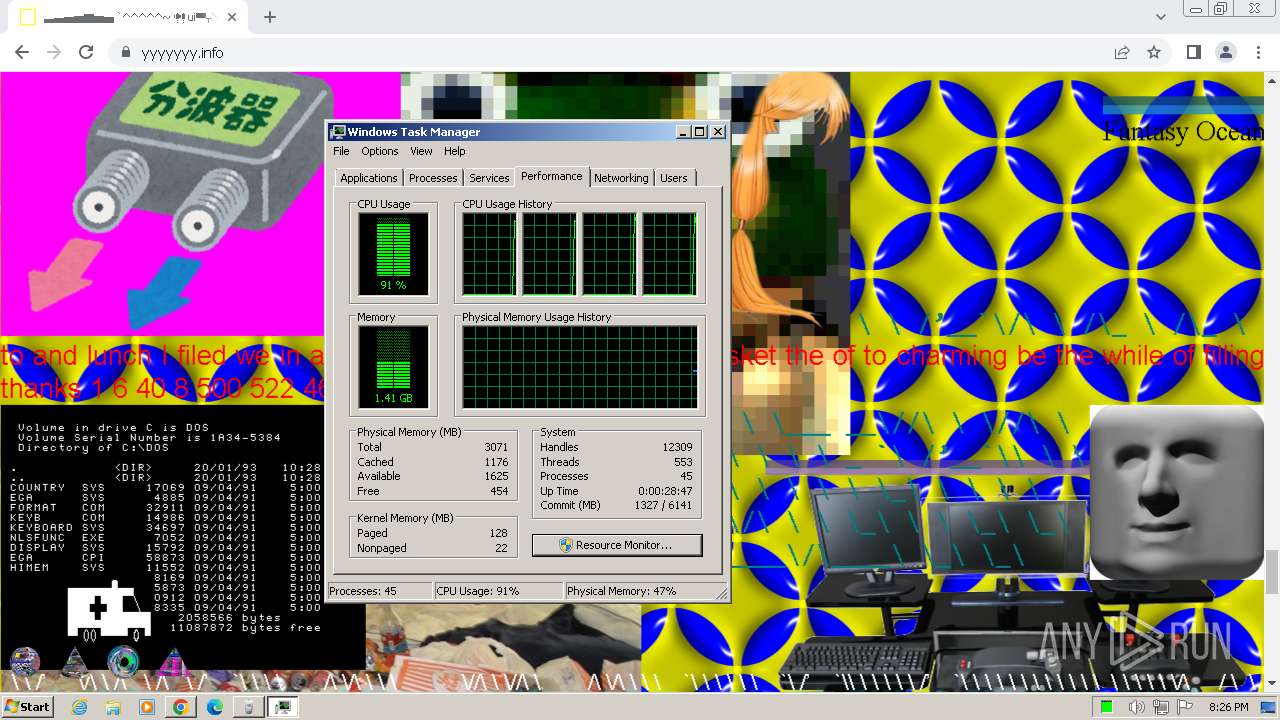
Task: Launch Internet Explorer from taskbar
Action: point(80,707)
